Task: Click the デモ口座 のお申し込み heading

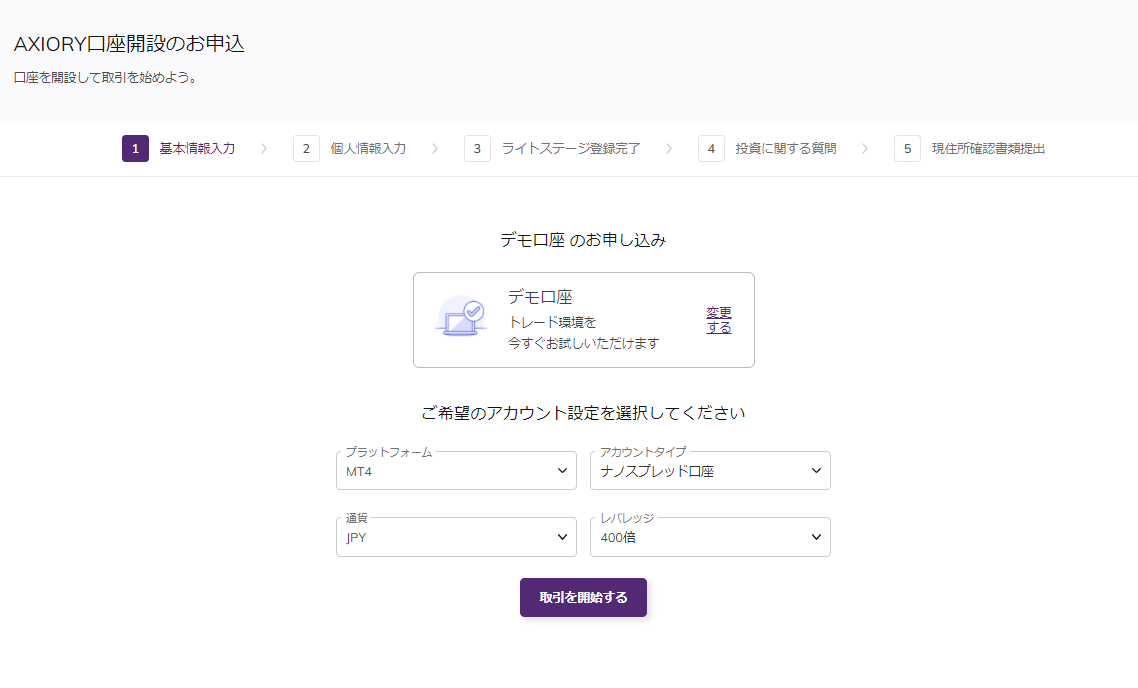Action: coord(583,240)
